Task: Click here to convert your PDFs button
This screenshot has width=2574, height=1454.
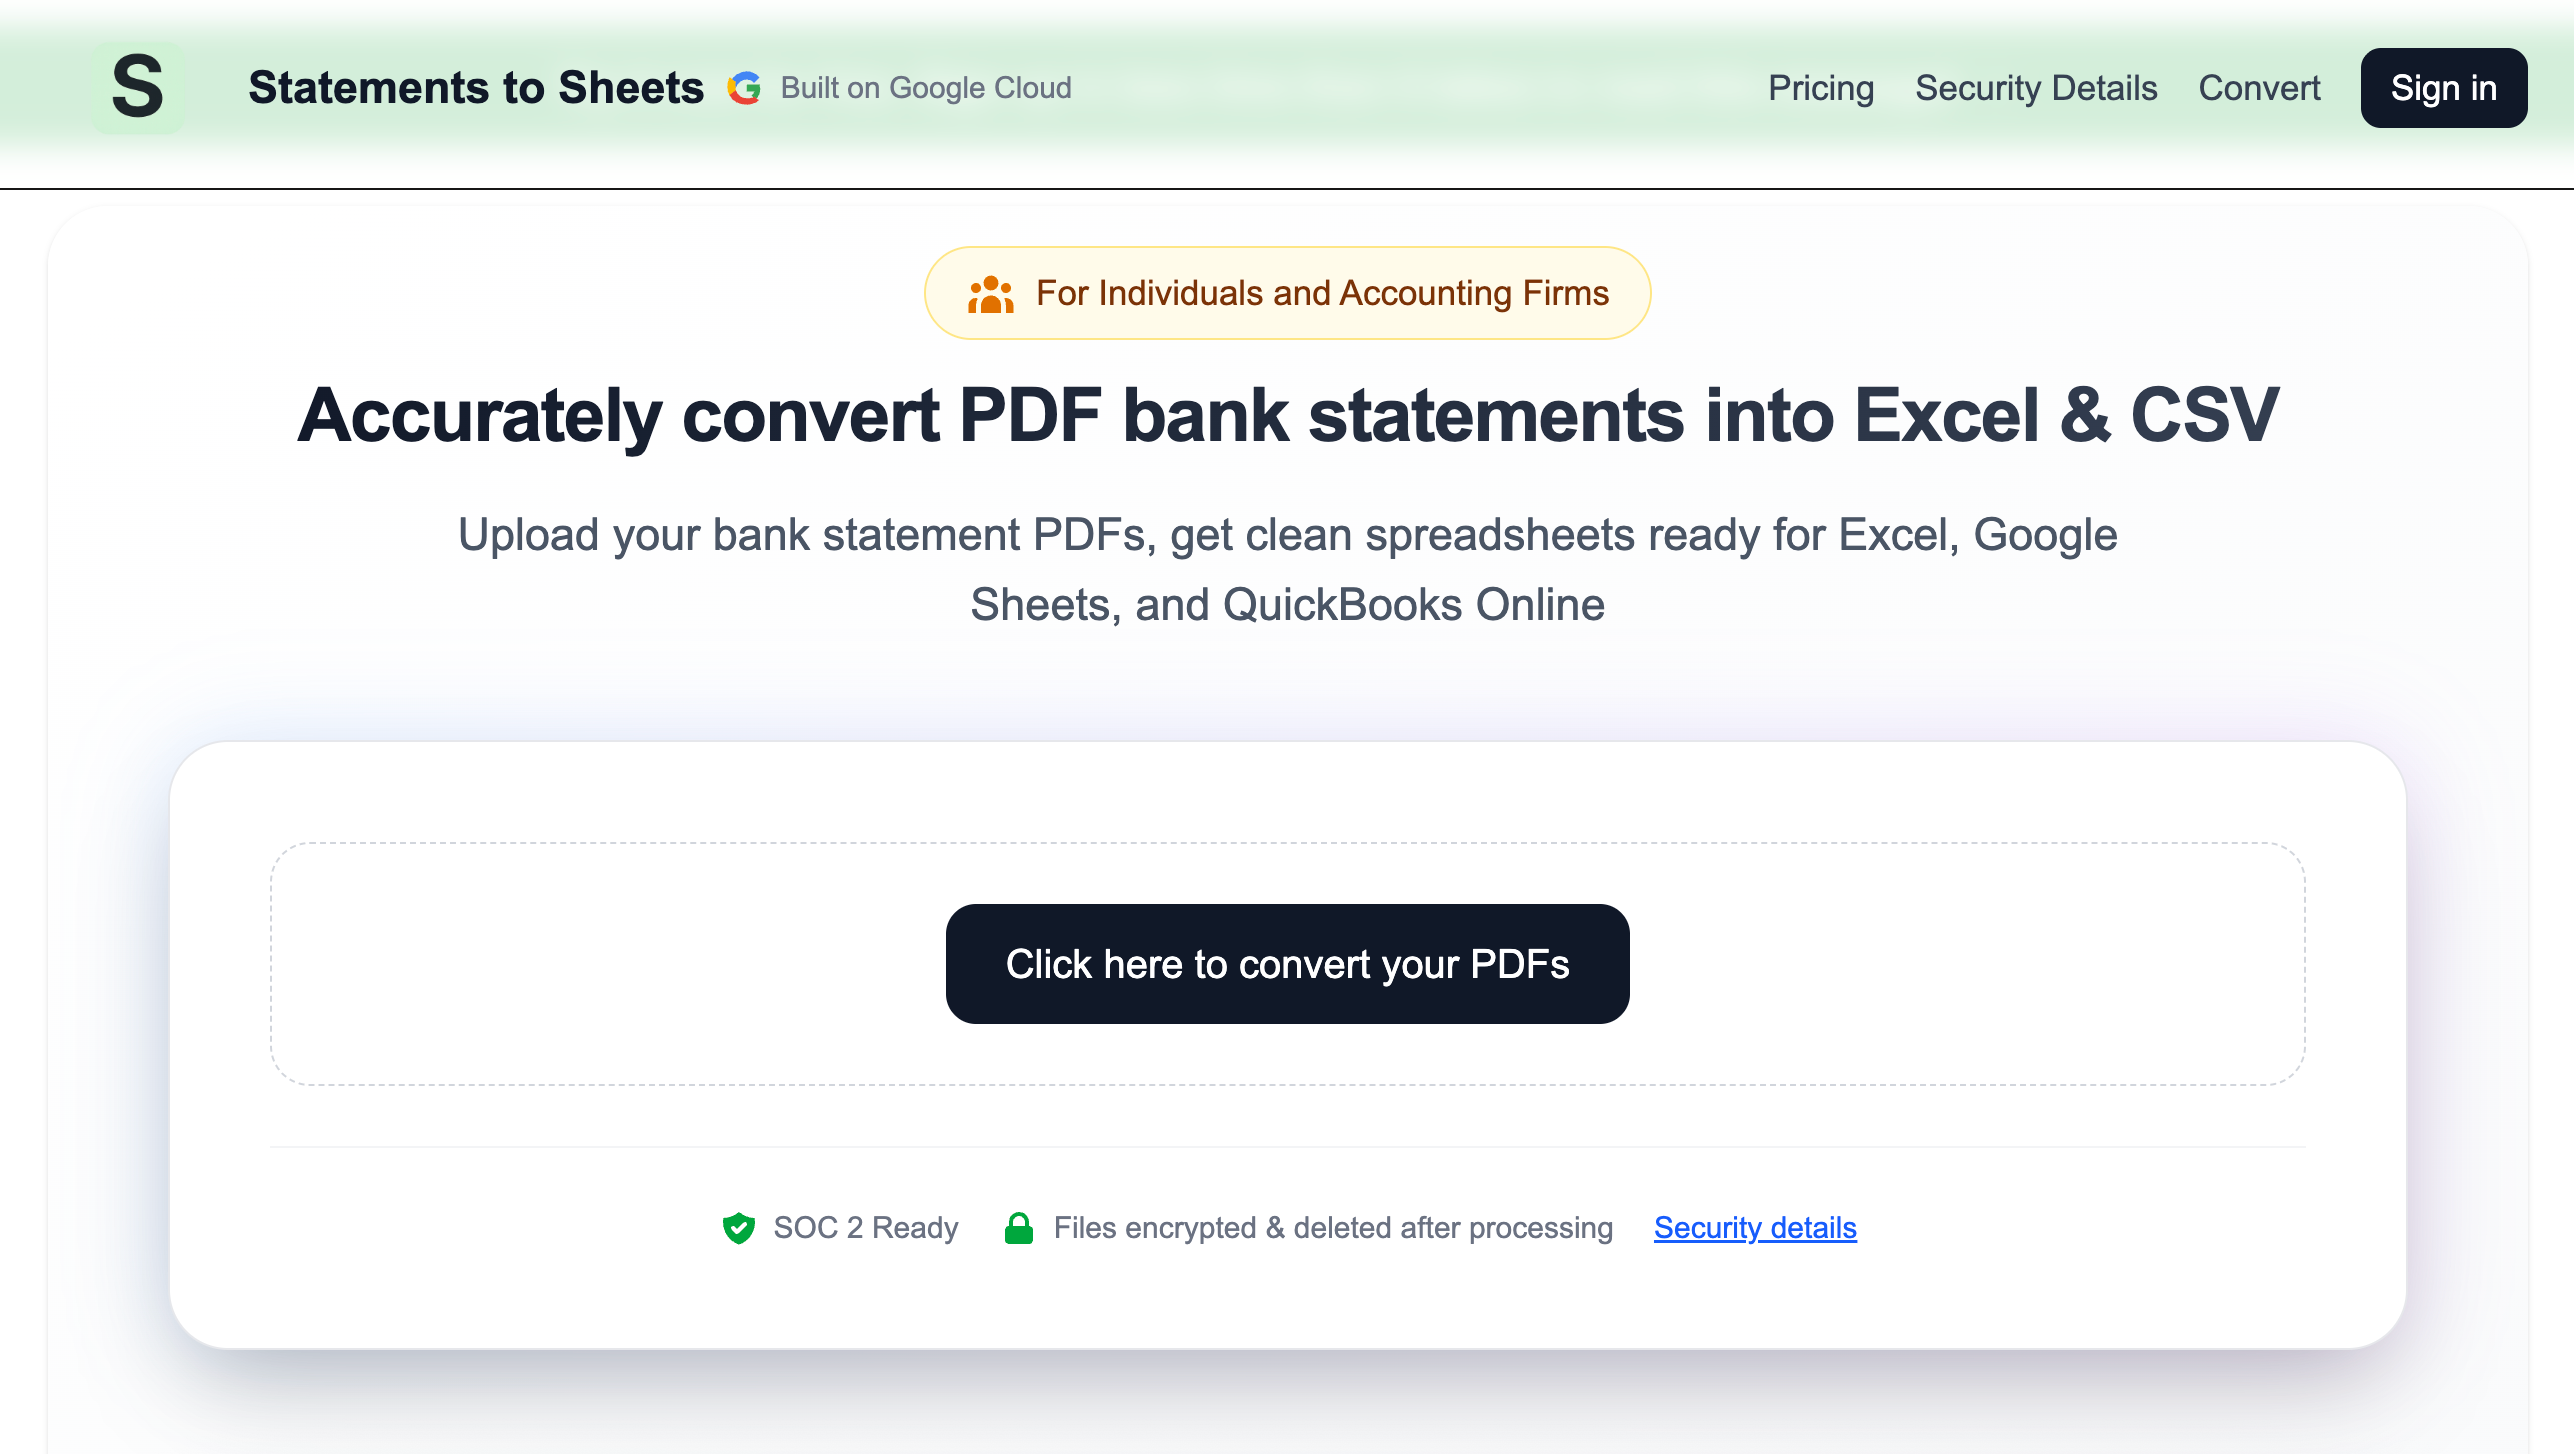Action: 1287,964
